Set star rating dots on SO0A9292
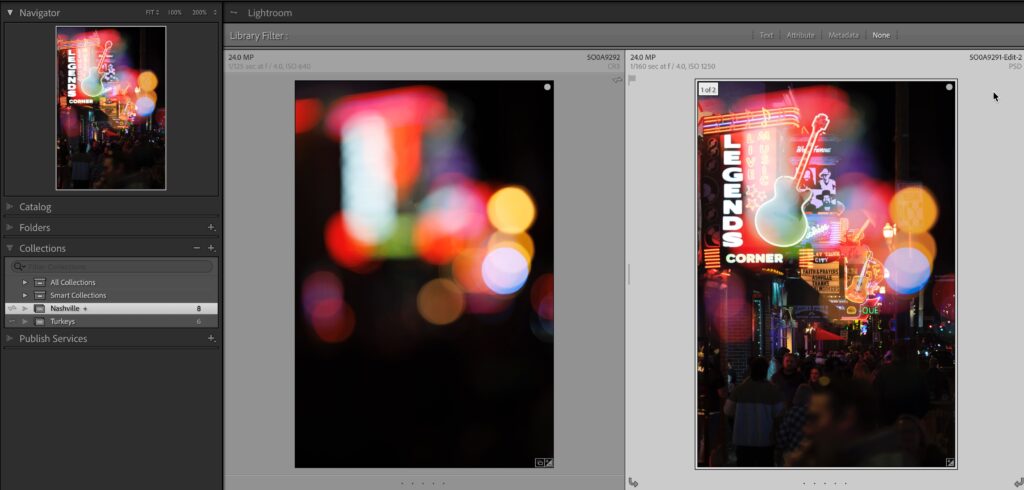 [x=423, y=483]
